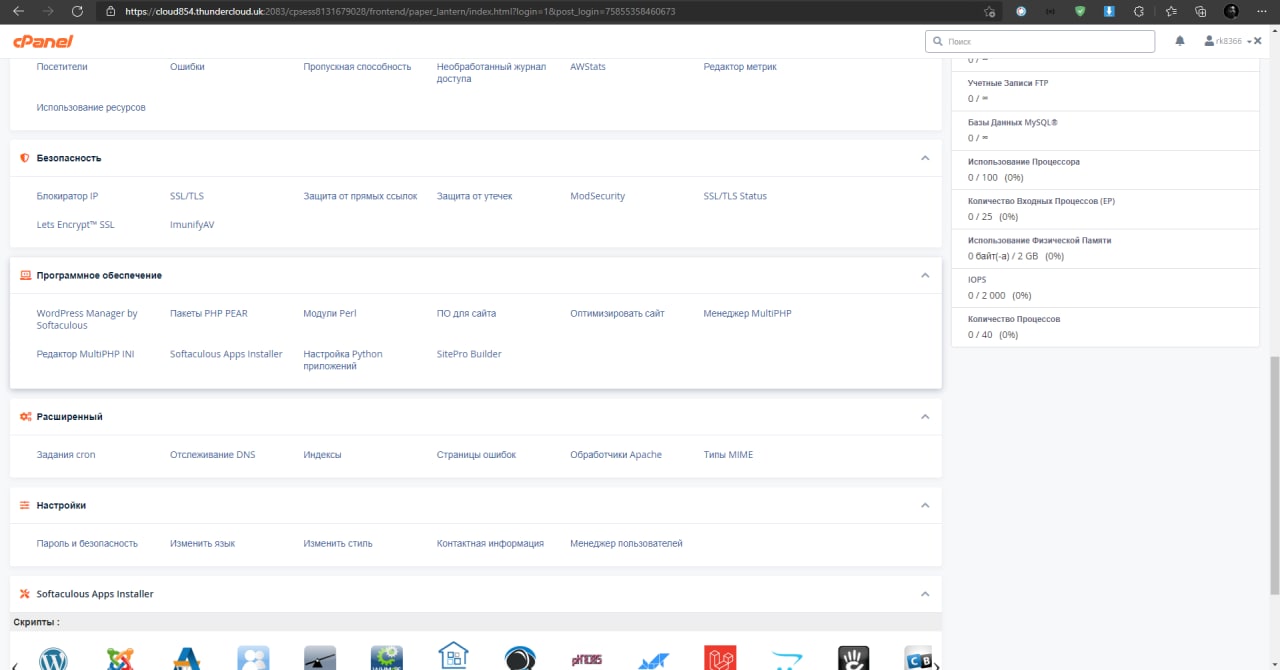Select the Laravel script icon
This screenshot has height=670, width=1280.
[x=720, y=658]
